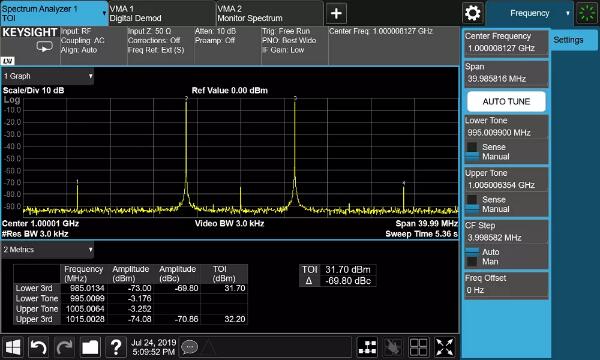Open the folder file icon

(x=90, y=347)
